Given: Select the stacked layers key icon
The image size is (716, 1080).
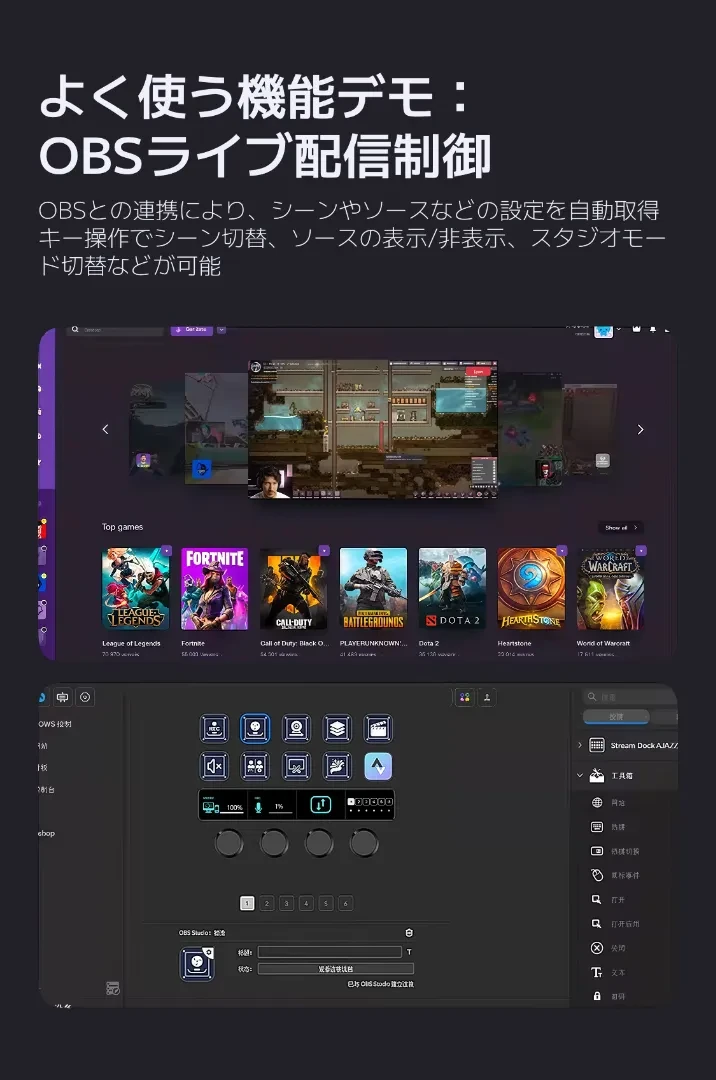Looking at the screenshot, I should pos(337,728).
